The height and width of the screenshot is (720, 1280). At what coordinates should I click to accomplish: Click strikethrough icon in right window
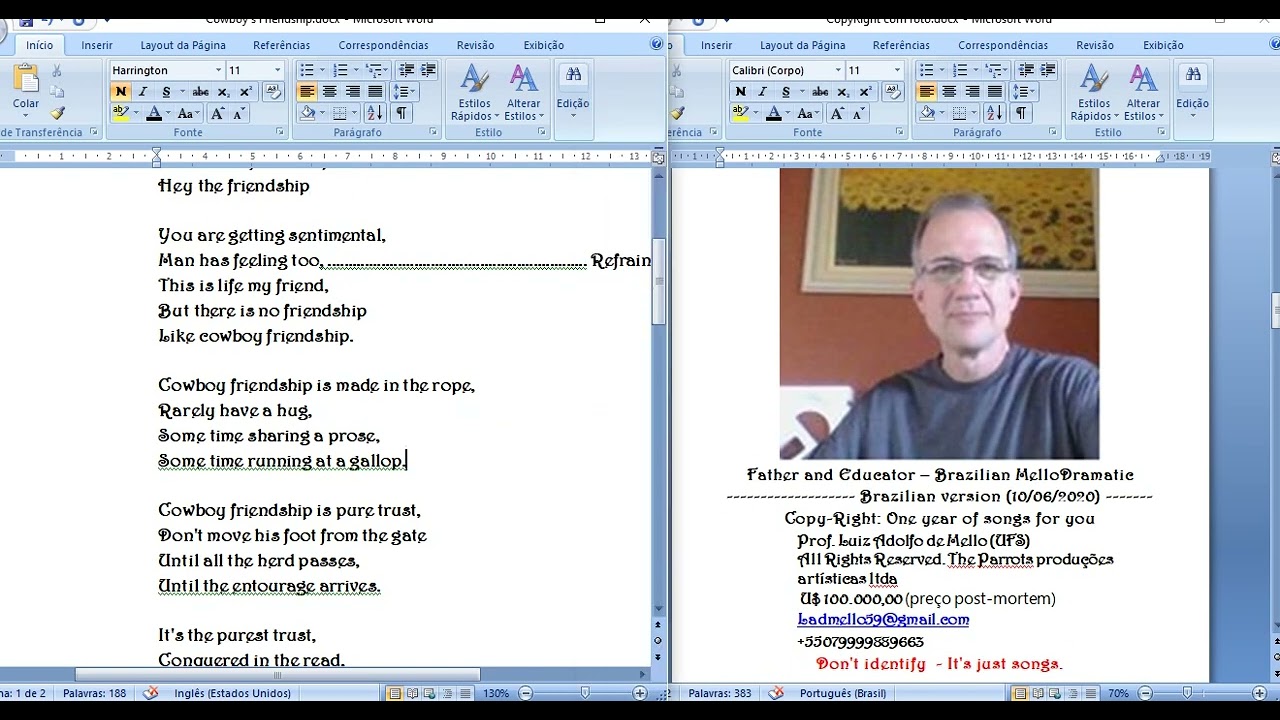click(820, 92)
